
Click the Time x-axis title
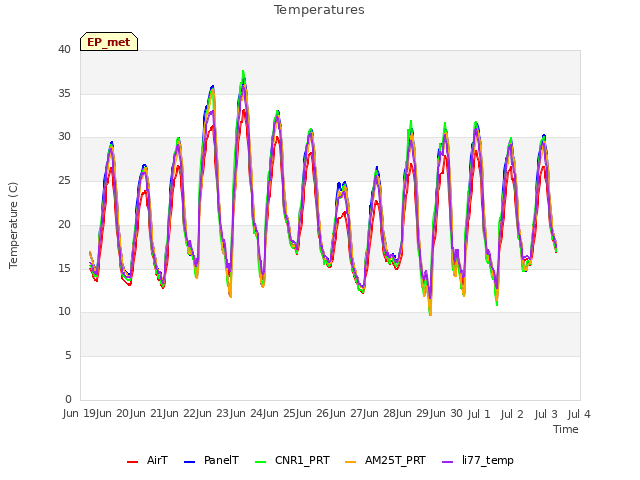tap(566, 429)
